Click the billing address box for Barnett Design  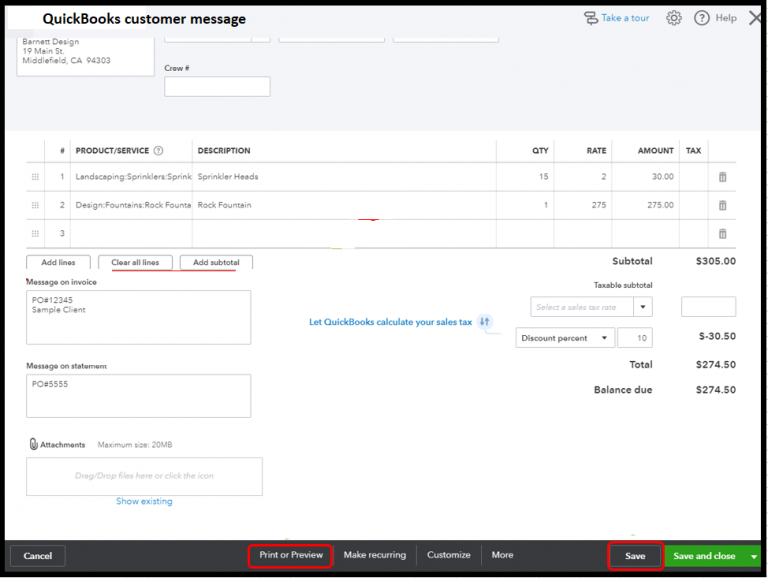tap(86, 55)
